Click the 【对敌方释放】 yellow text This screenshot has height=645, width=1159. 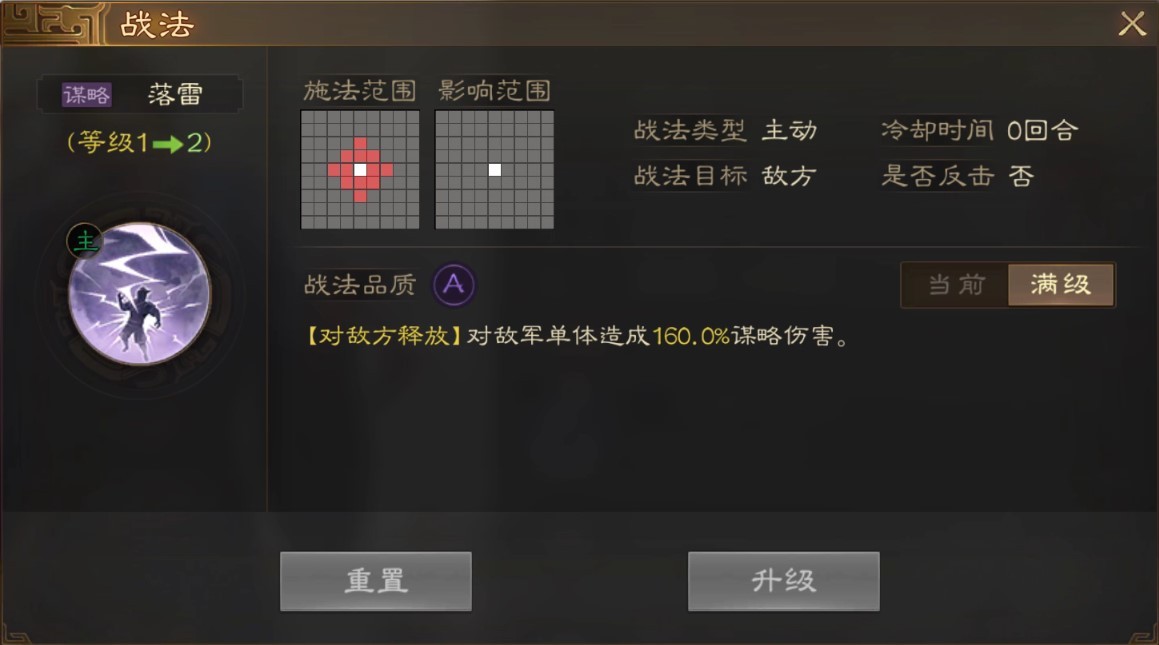[x=384, y=336]
